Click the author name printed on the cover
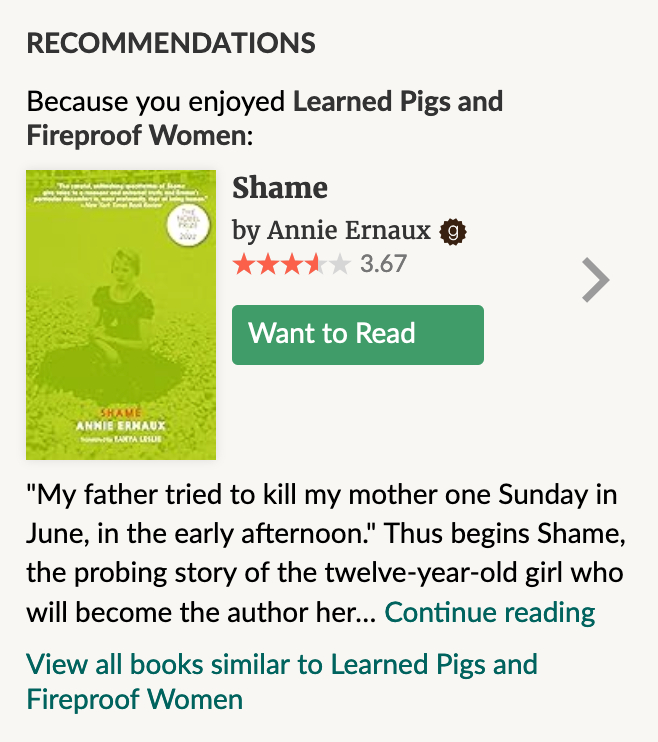Image resolution: width=658 pixels, height=742 pixels. (120, 427)
